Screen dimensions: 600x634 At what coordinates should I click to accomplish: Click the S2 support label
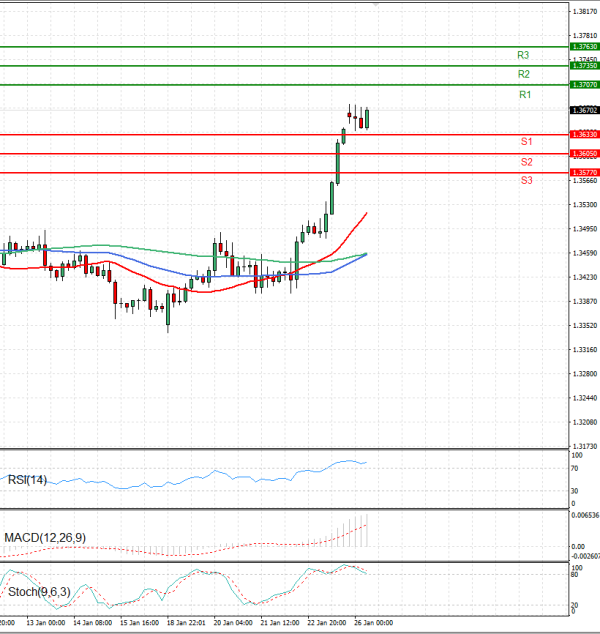click(x=526, y=161)
